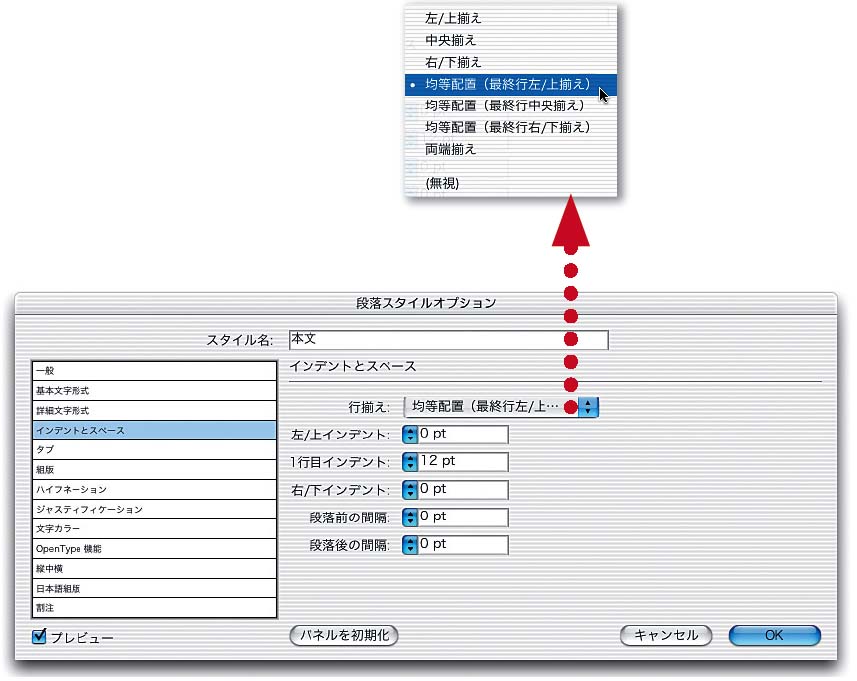
Task: Click the キャンセル button
Action: [x=666, y=636]
